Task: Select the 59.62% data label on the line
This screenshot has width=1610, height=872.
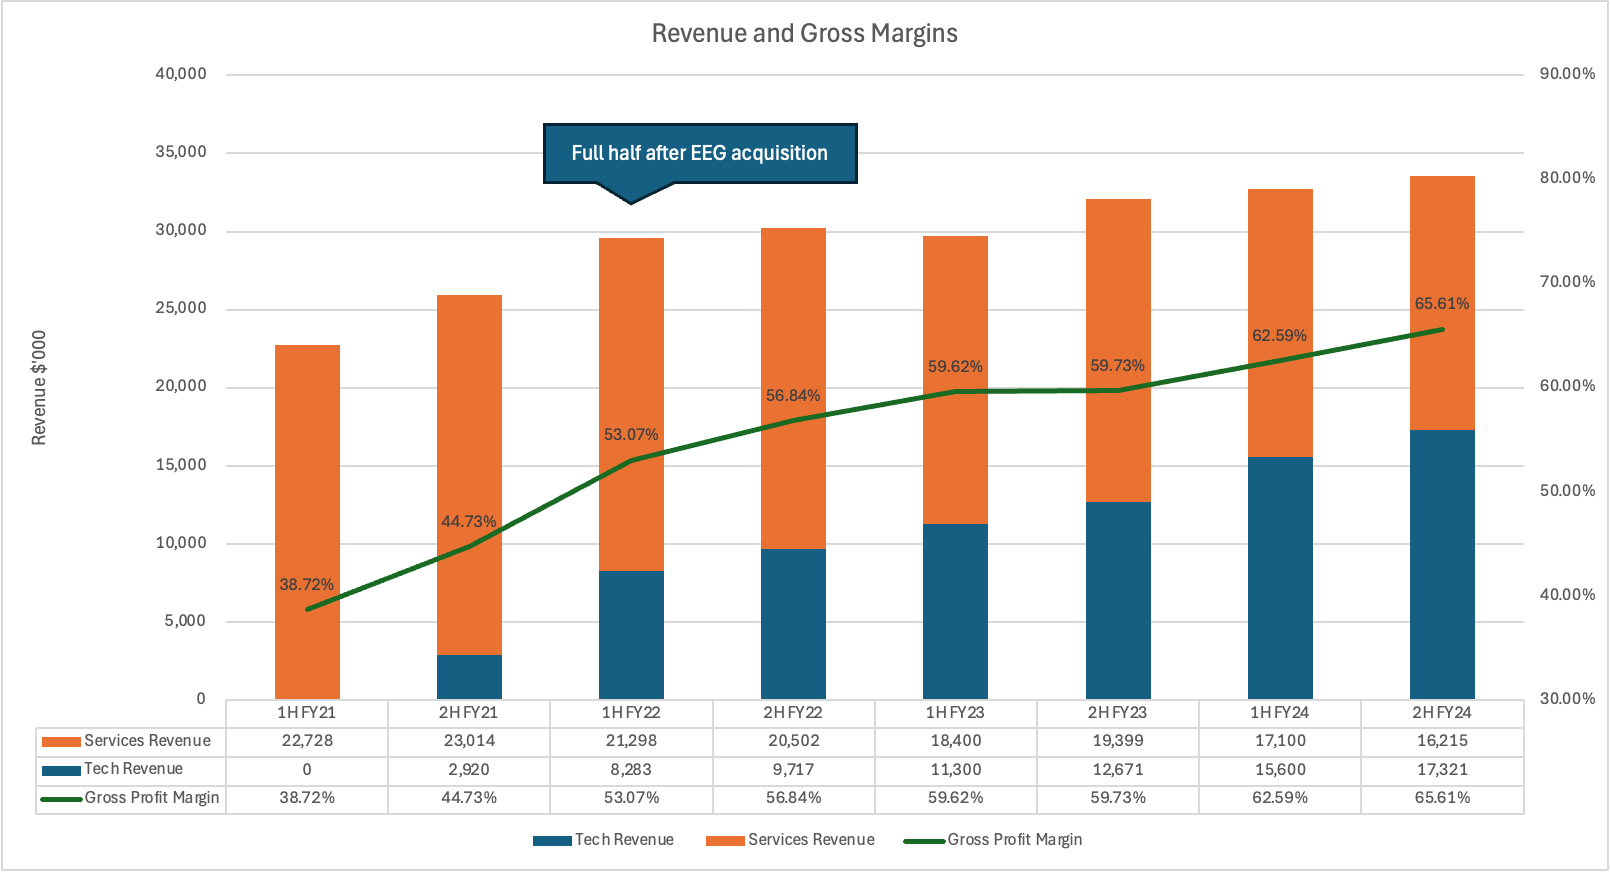Action: coord(955,366)
